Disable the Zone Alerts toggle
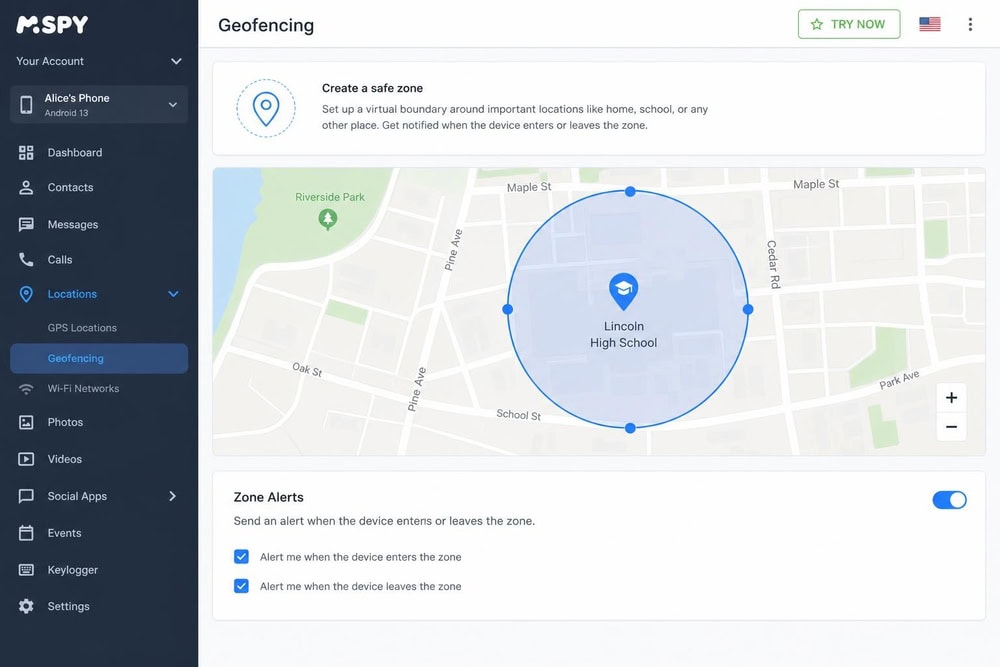 (950, 500)
